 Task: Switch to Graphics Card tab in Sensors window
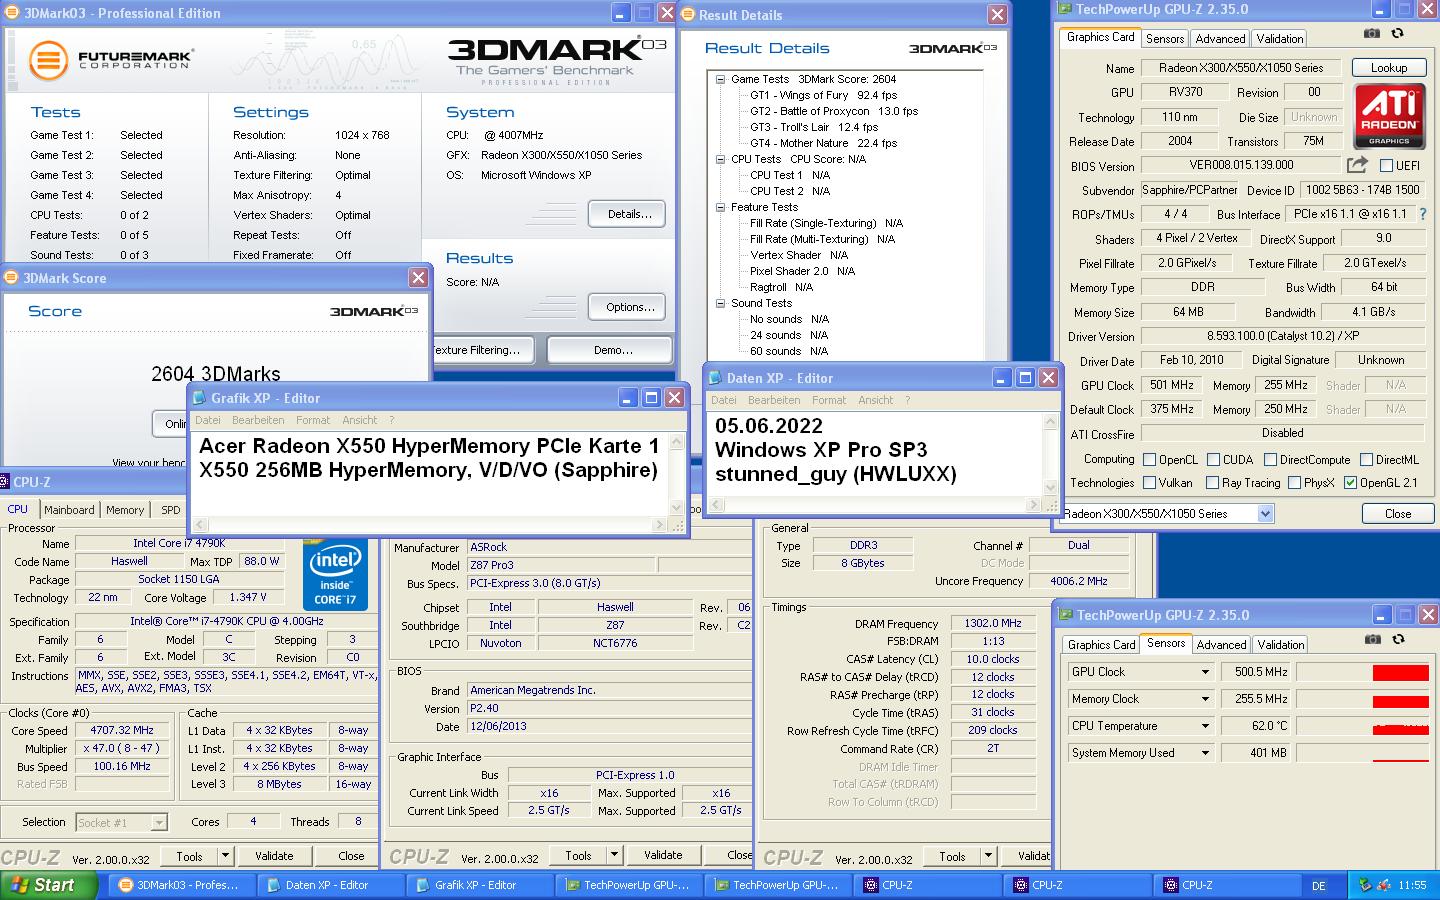(x=1101, y=645)
